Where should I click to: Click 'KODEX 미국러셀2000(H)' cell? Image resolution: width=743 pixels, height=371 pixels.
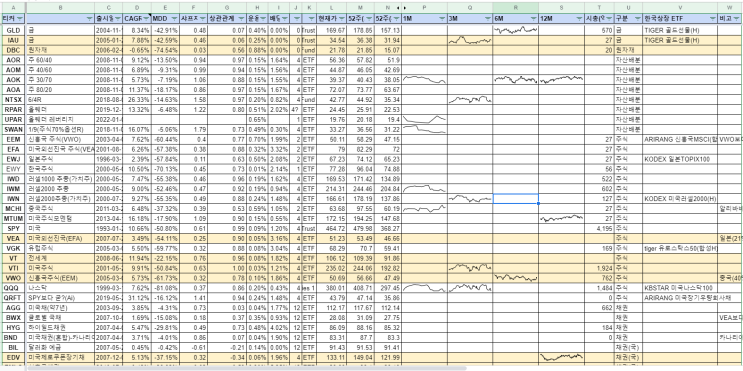[680, 199]
